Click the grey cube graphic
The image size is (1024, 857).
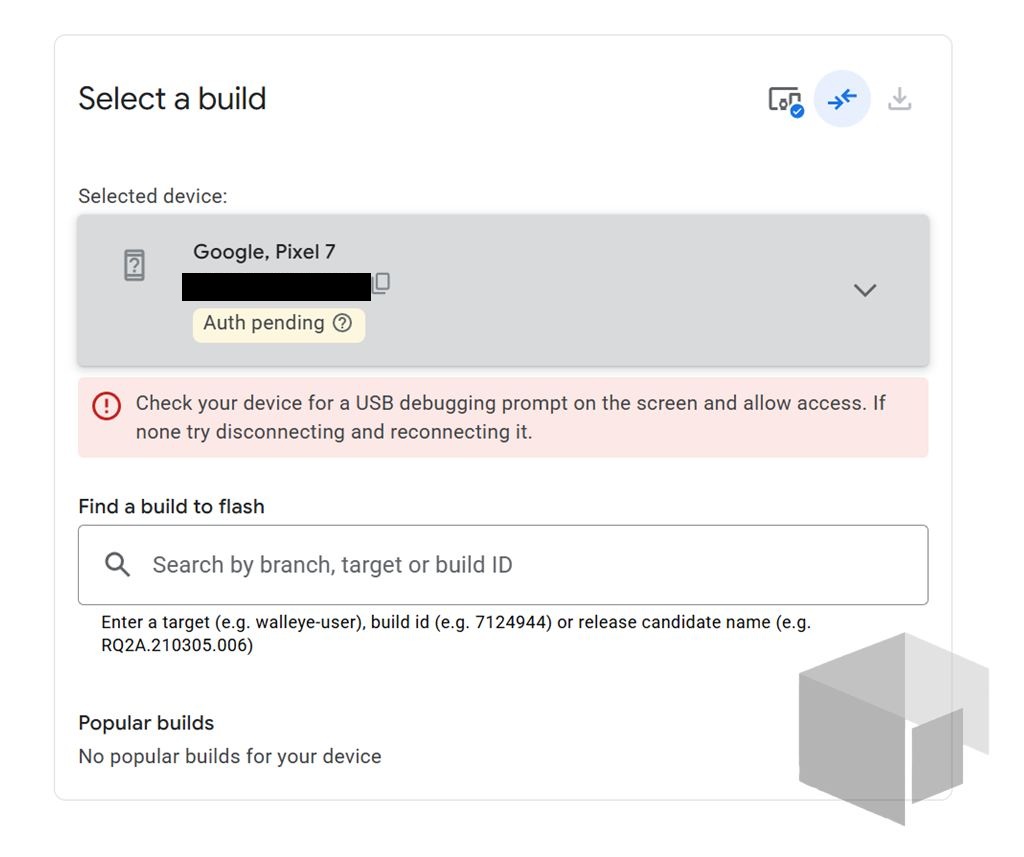(x=893, y=728)
